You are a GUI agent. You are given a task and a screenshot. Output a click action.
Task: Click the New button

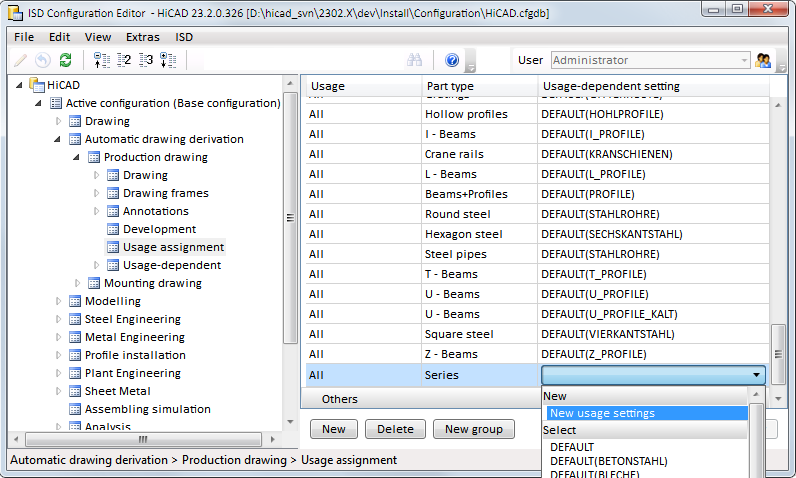pyautogui.click(x=334, y=429)
